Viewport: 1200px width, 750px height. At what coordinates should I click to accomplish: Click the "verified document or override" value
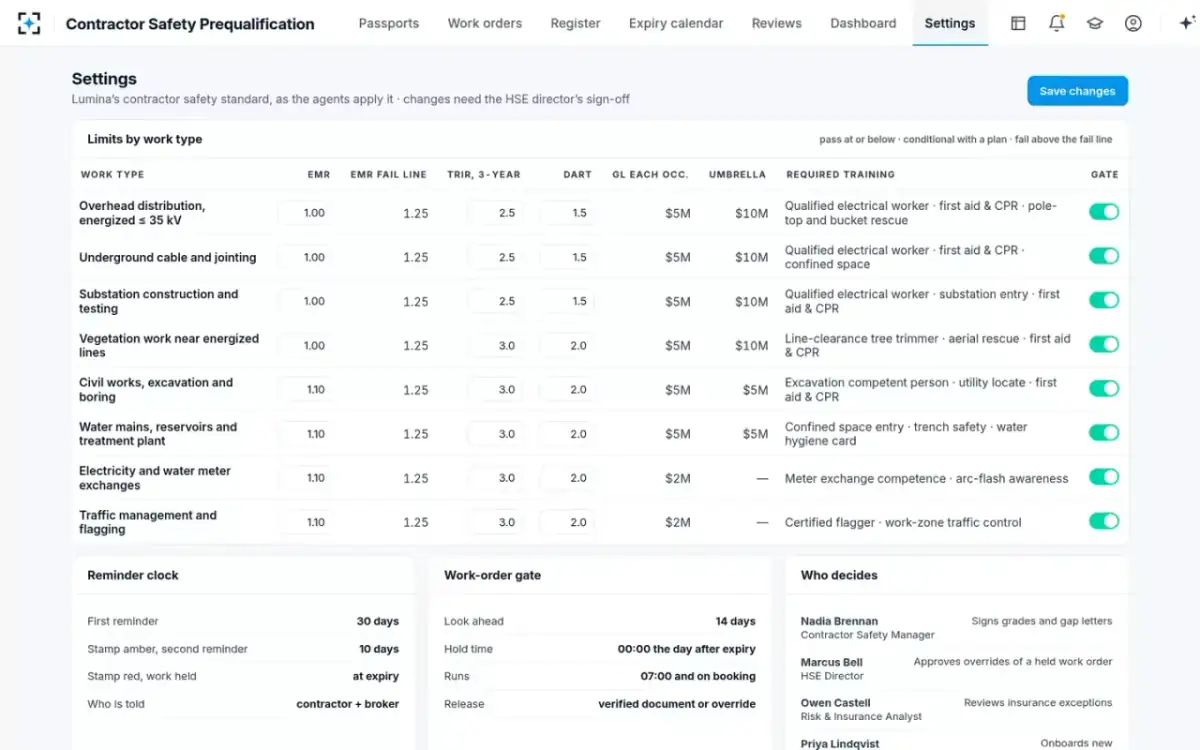677,704
